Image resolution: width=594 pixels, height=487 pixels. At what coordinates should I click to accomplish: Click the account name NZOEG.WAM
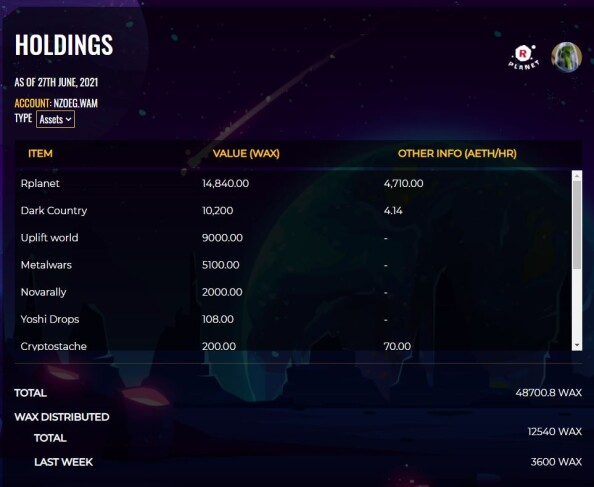click(x=75, y=103)
